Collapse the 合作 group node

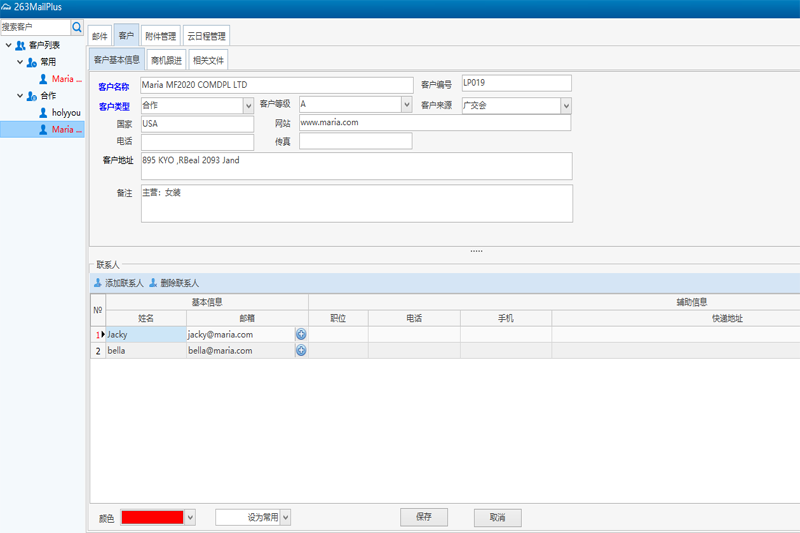[20, 96]
